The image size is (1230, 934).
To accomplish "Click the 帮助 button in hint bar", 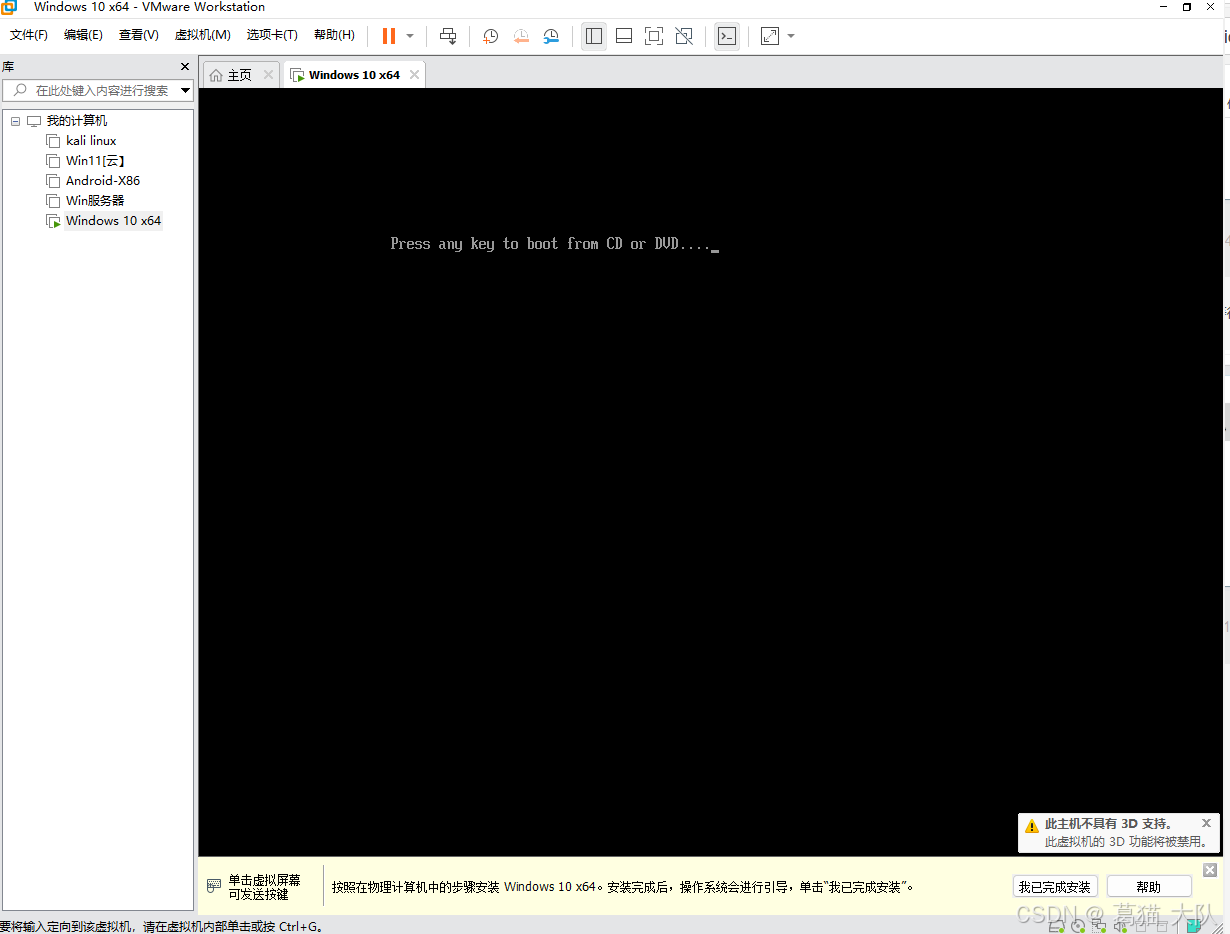I will 1149,887.
